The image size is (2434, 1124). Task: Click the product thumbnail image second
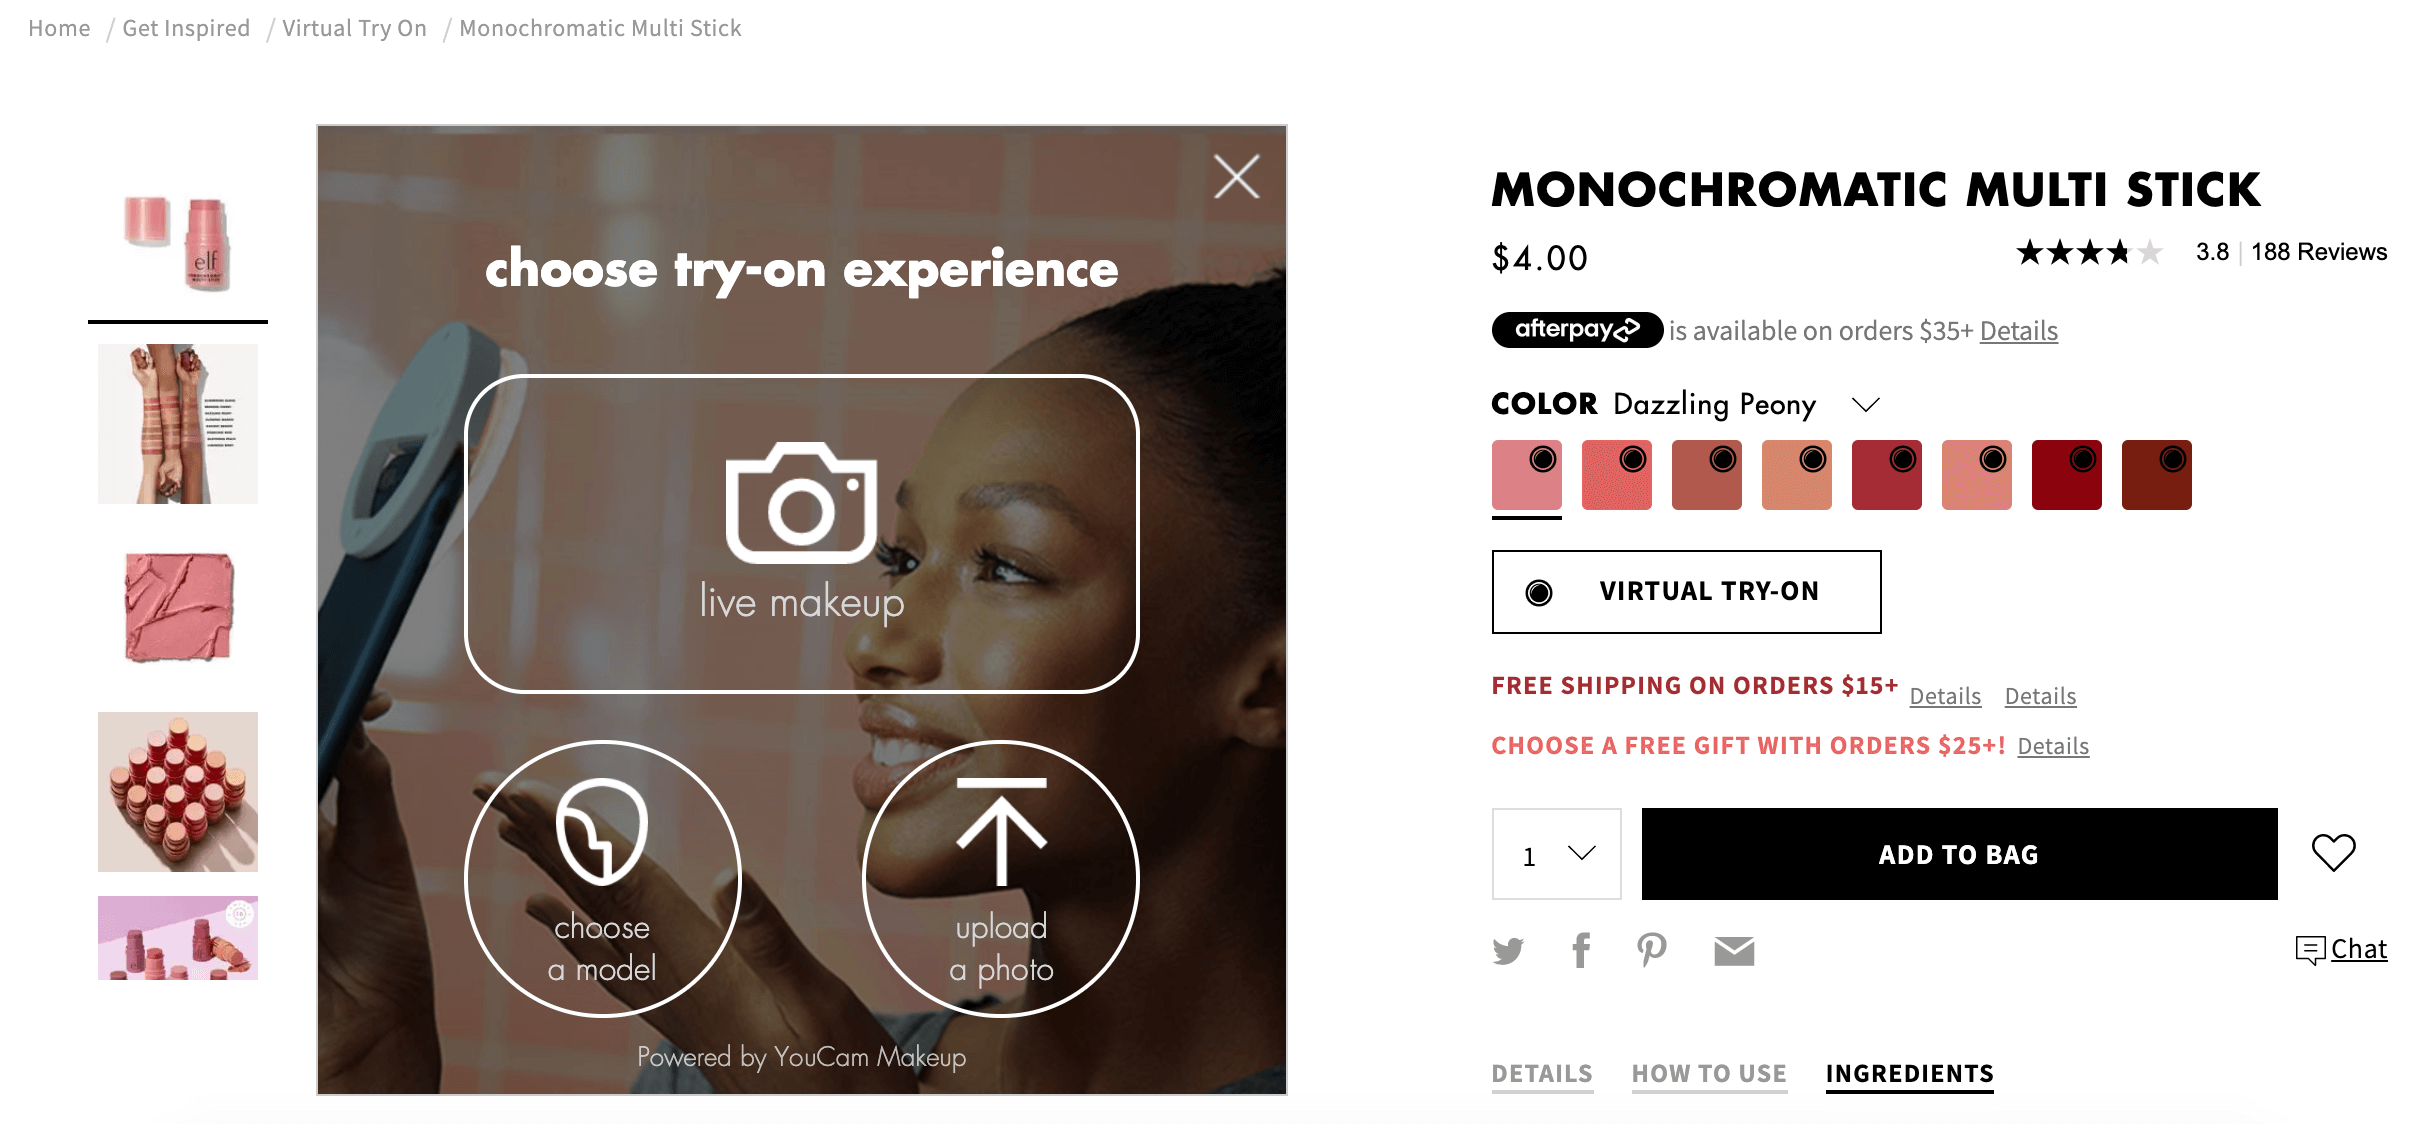coord(175,421)
